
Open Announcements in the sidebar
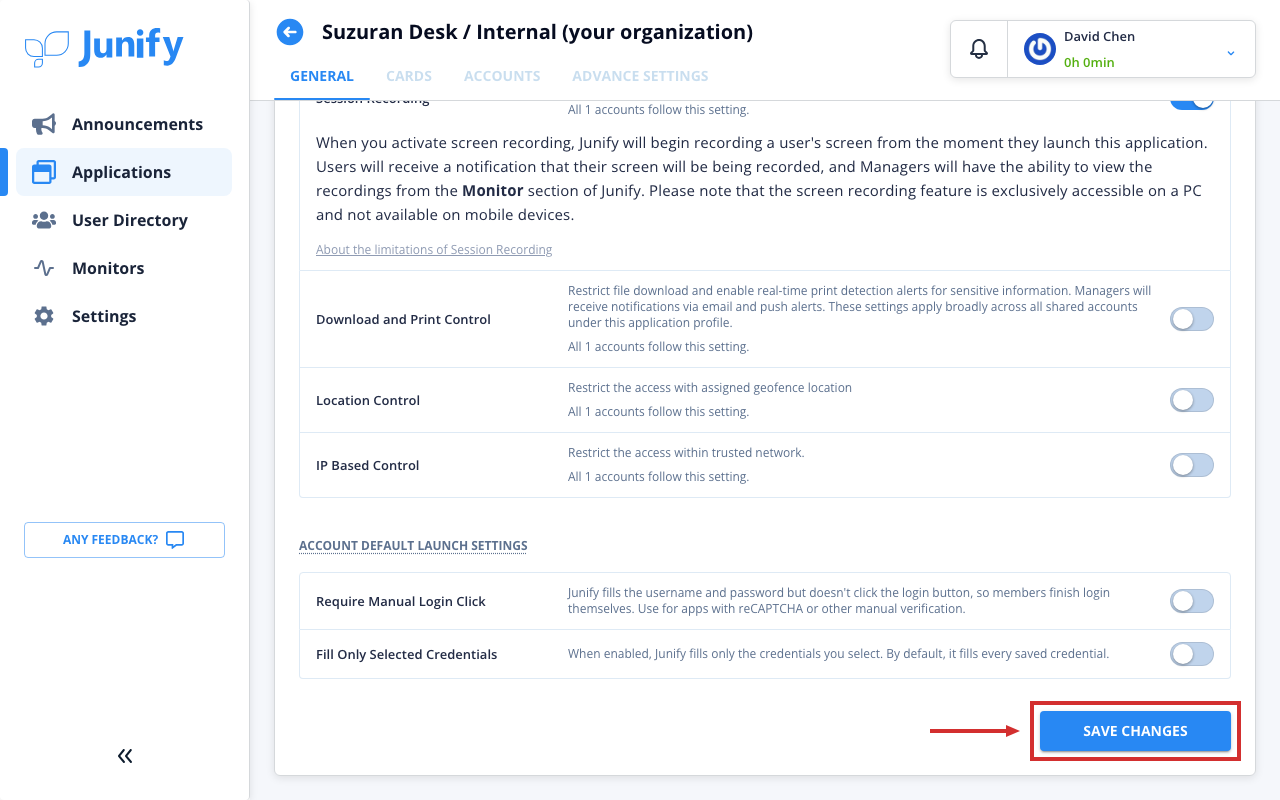(124, 124)
